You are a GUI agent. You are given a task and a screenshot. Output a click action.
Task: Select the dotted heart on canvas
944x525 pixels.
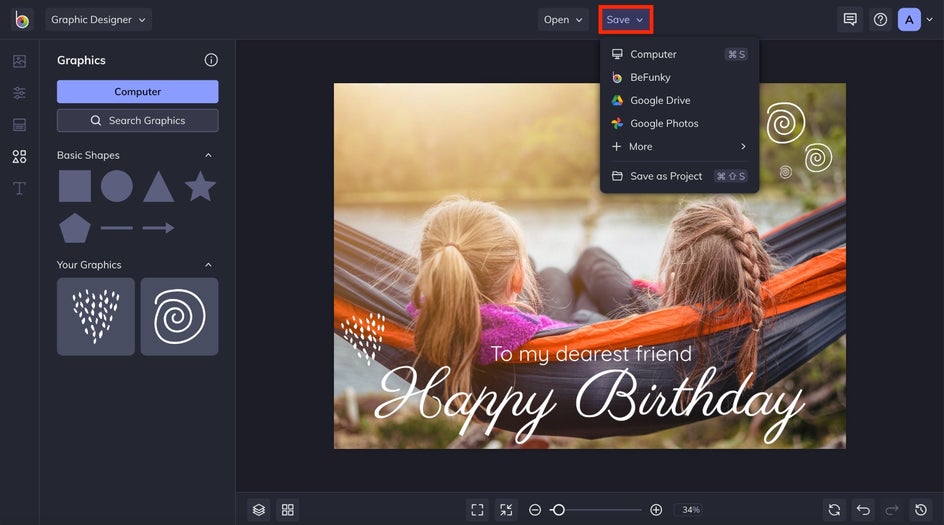click(363, 338)
